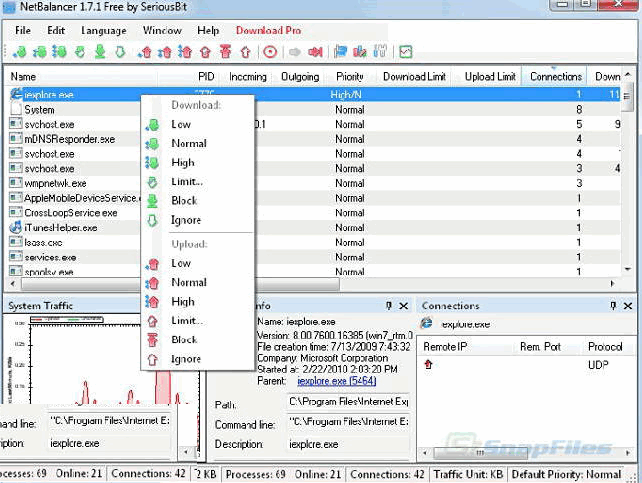Viewport: 642px width, 483px height.
Task: Sort by the Priority column header
Action: (x=350, y=77)
